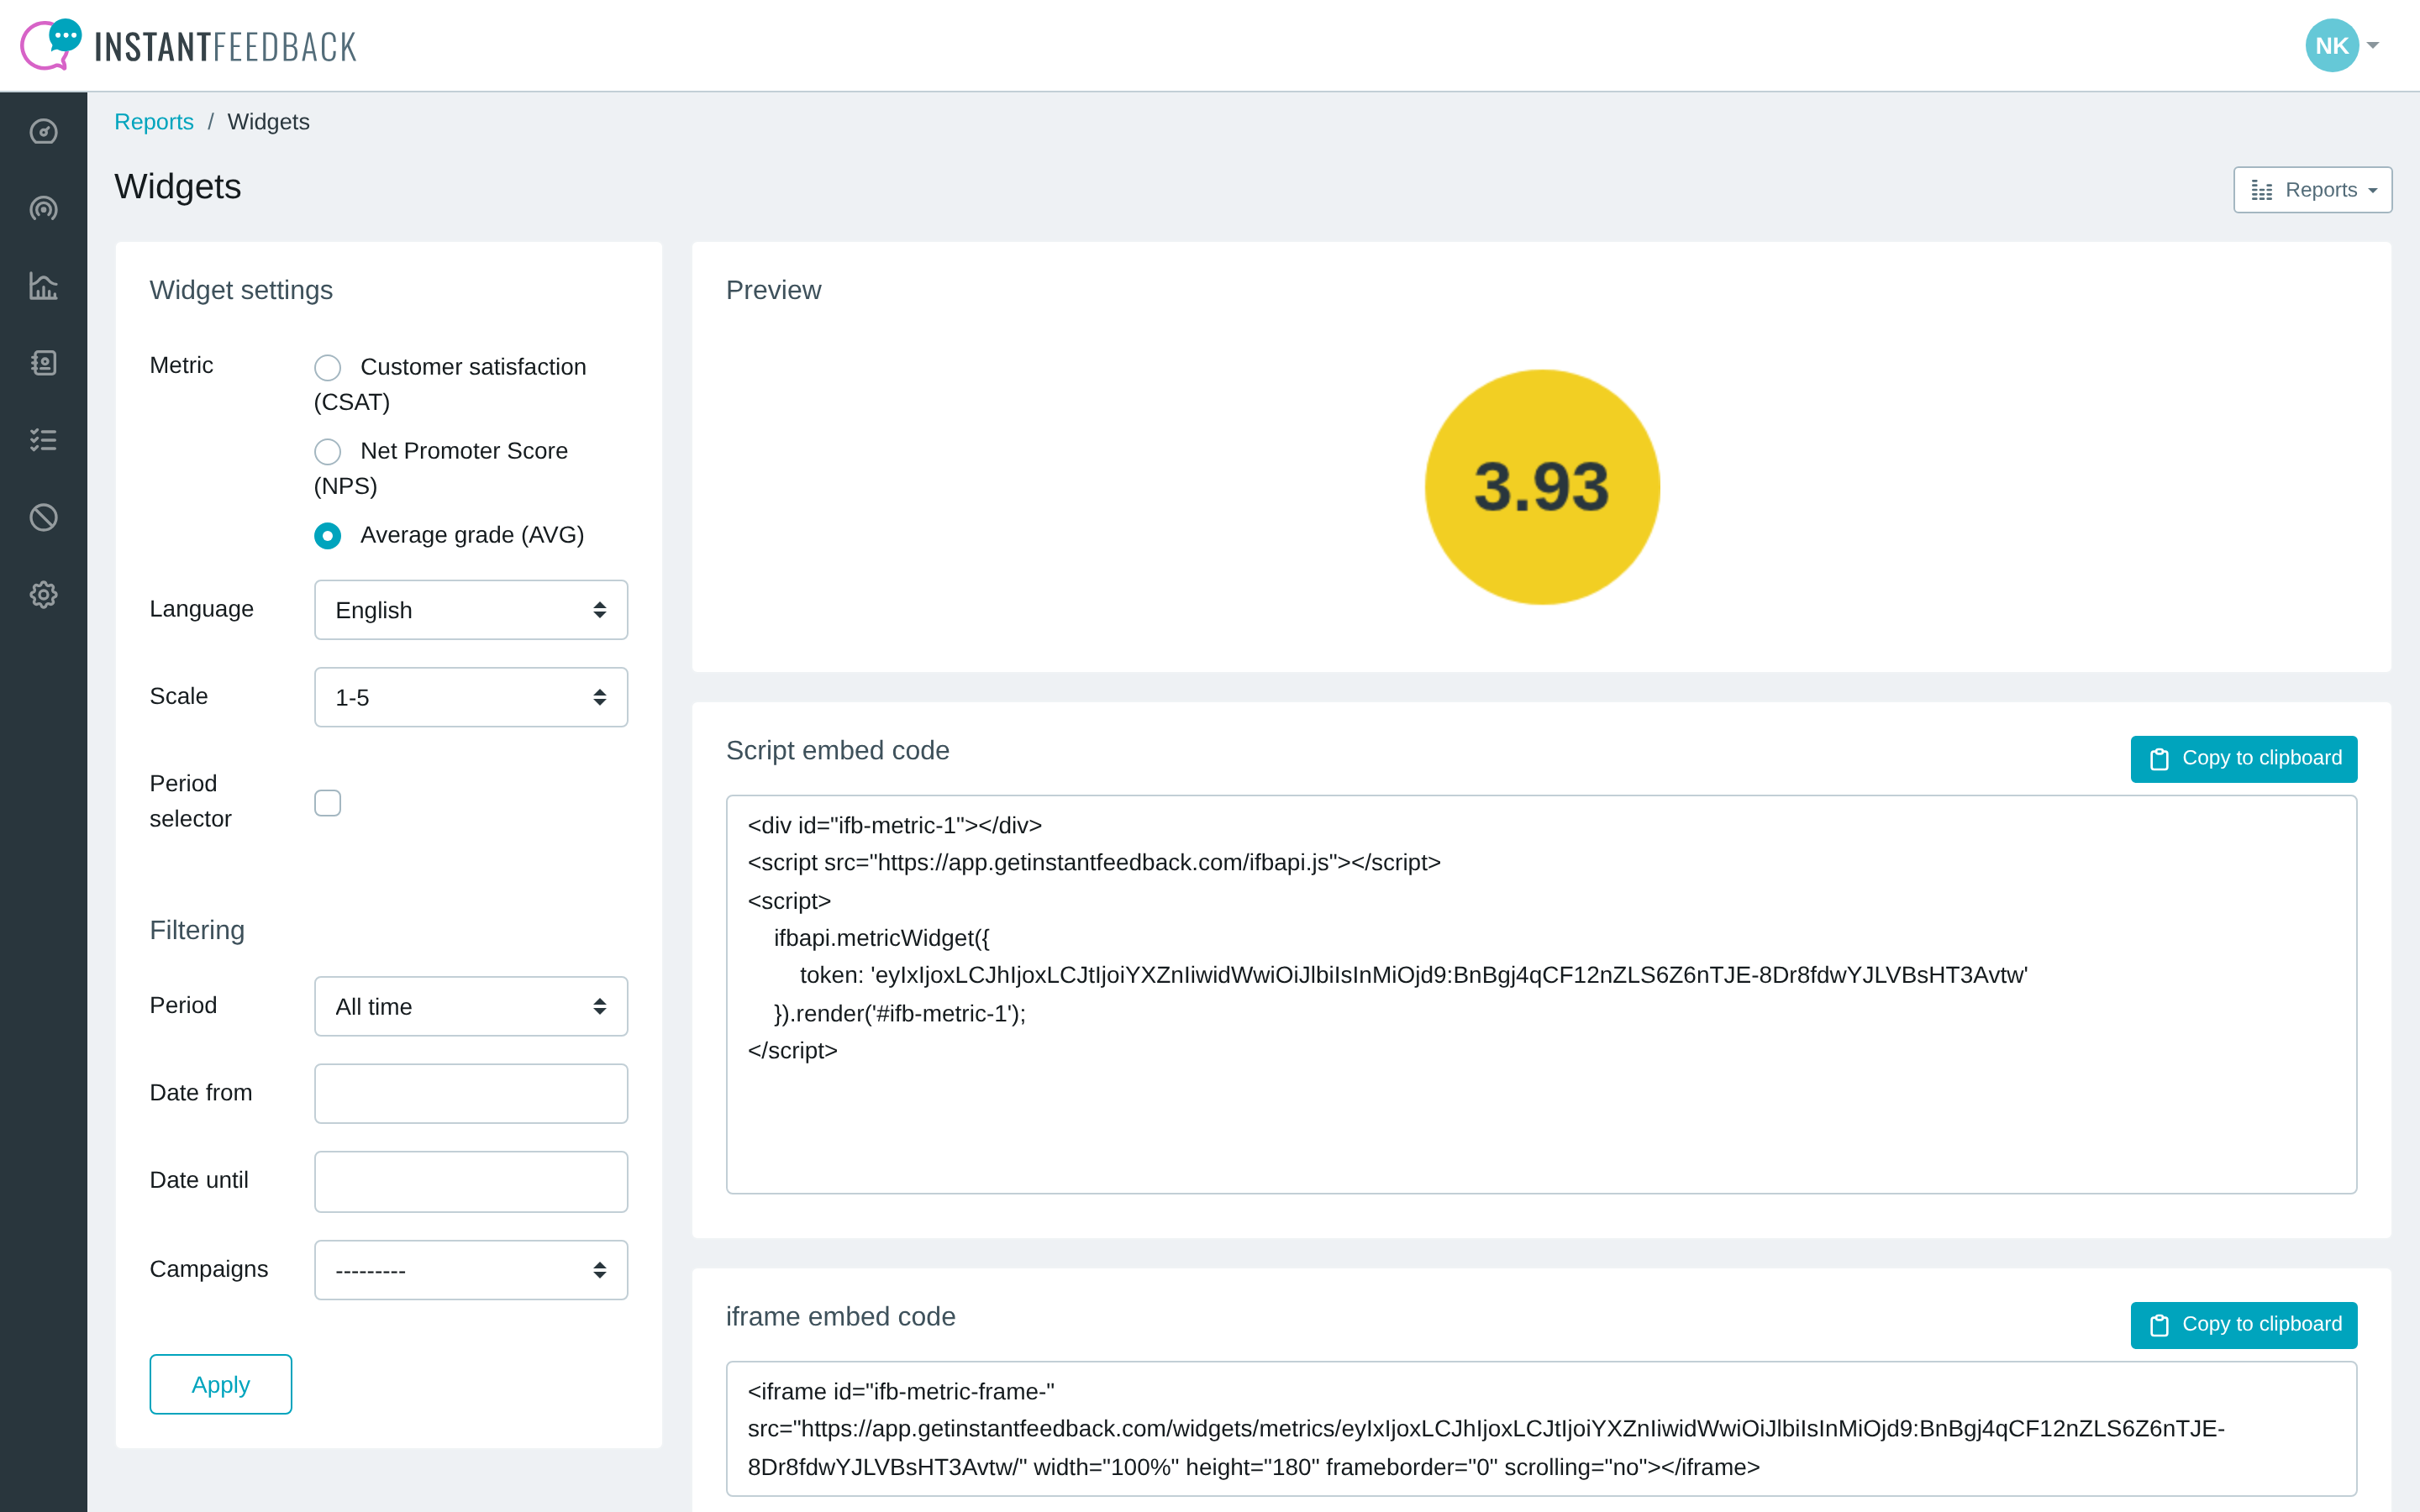Click the yellow 3.93 score circle in Preview
Viewport: 2420px width, 1512px height.
point(1542,487)
